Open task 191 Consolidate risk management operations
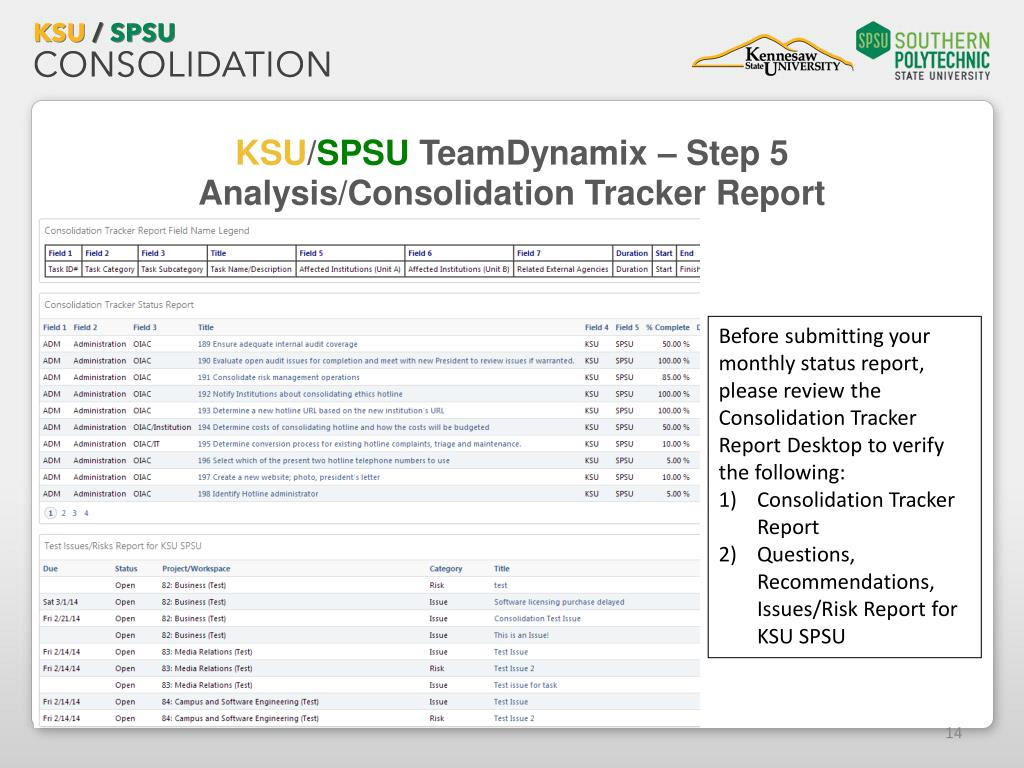The image size is (1024, 768). (278, 377)
